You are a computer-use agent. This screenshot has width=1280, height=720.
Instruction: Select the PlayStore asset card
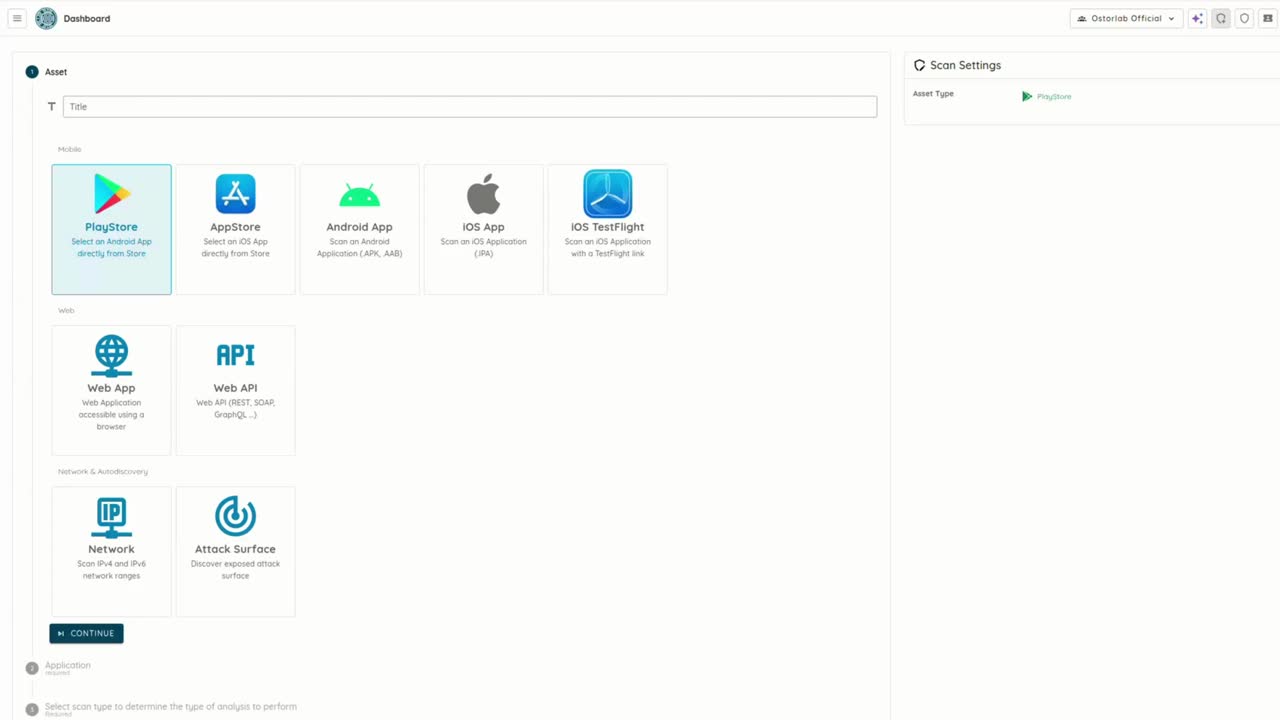click(111, 229)
